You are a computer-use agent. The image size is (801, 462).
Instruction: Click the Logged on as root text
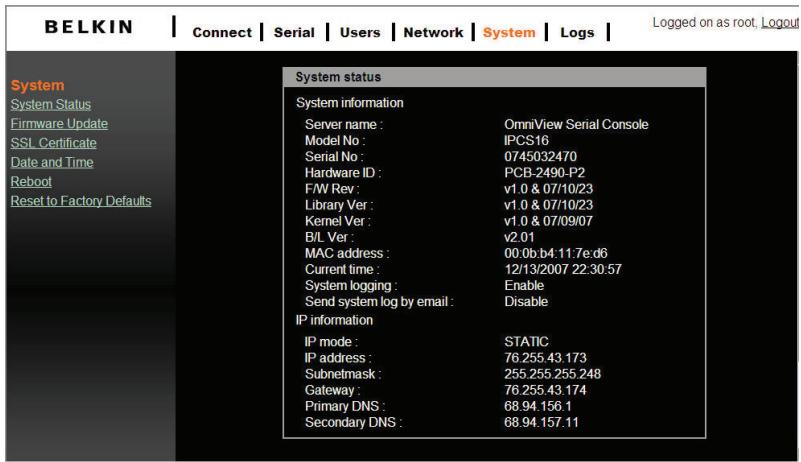[x=705, y=22]
